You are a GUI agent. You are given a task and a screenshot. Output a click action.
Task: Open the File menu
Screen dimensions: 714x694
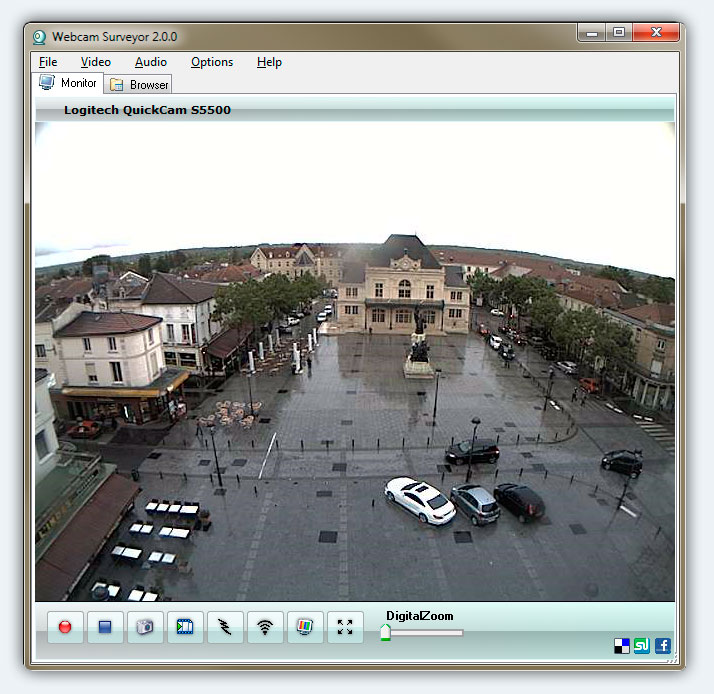coord(48,62)
